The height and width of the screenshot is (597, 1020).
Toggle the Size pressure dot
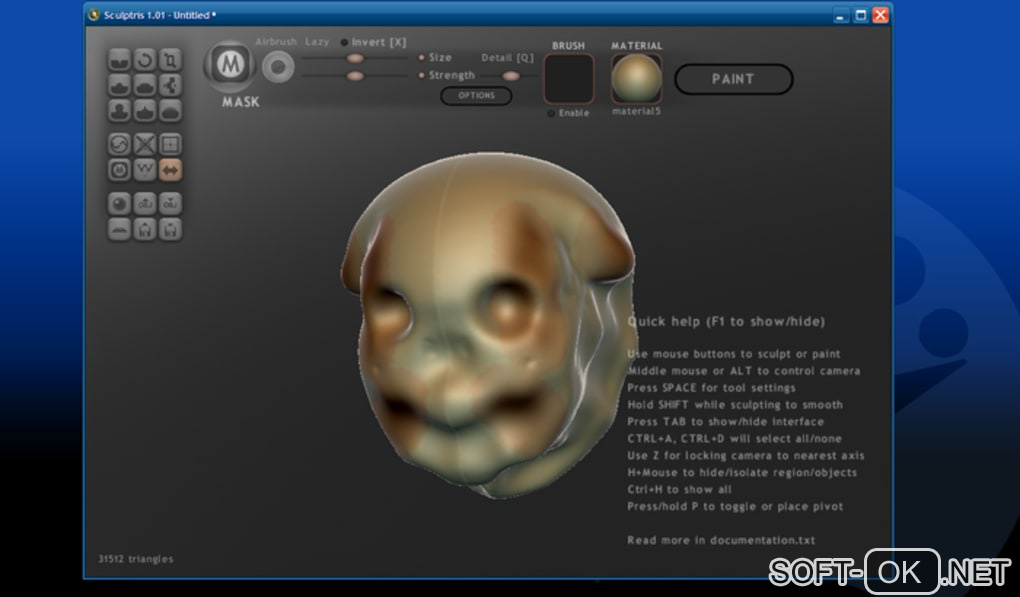point(422,58)
